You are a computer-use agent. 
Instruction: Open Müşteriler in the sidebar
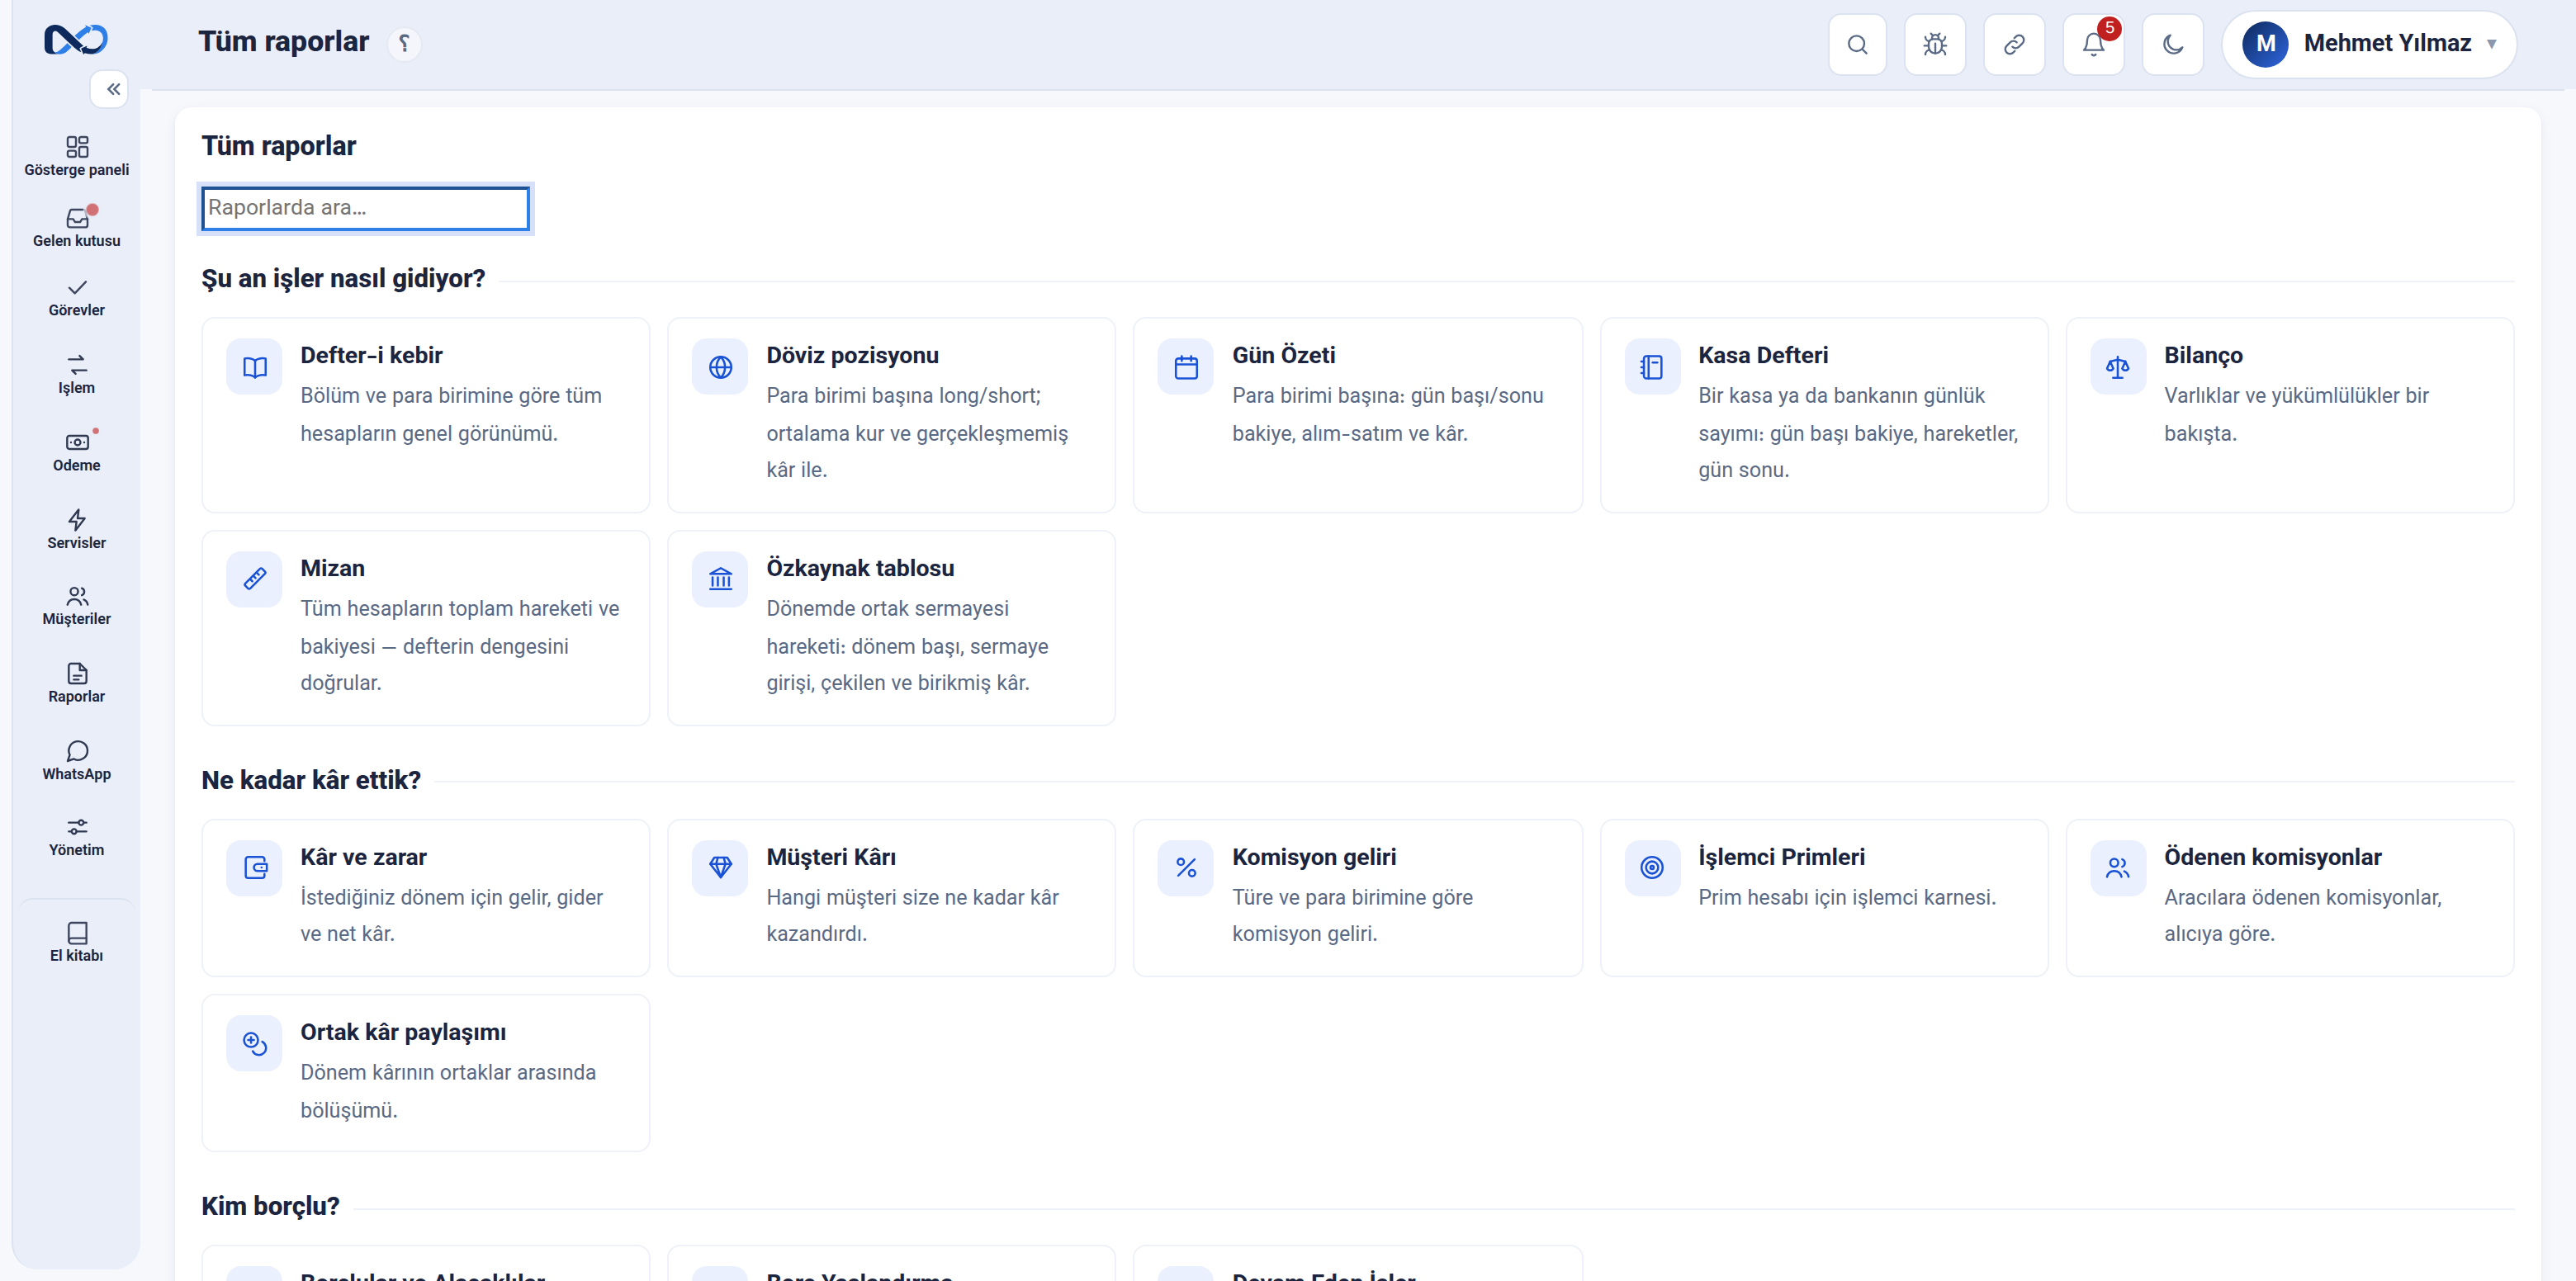pos(77,606)
